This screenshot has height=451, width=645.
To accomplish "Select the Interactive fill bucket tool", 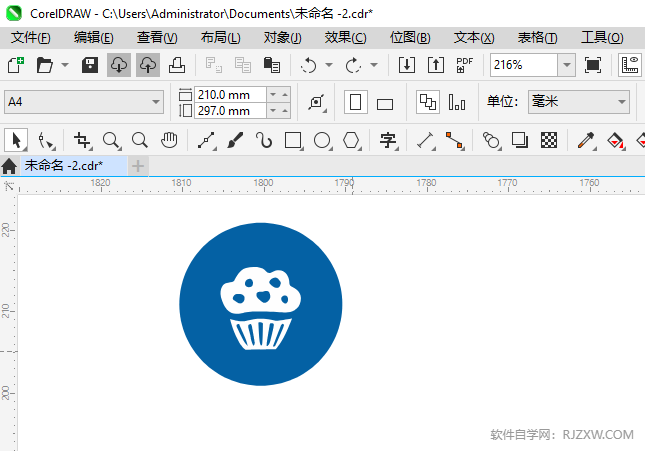I will (615, 141).
